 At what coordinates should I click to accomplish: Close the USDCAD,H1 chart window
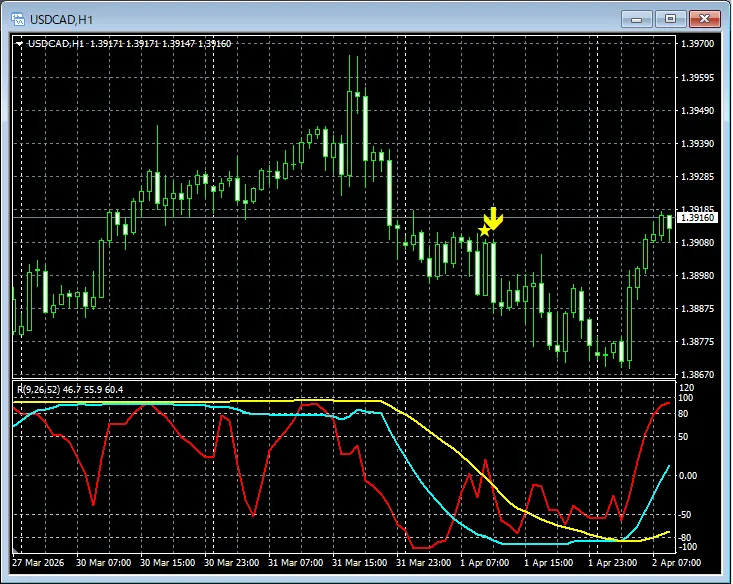(x=704, y=19)
